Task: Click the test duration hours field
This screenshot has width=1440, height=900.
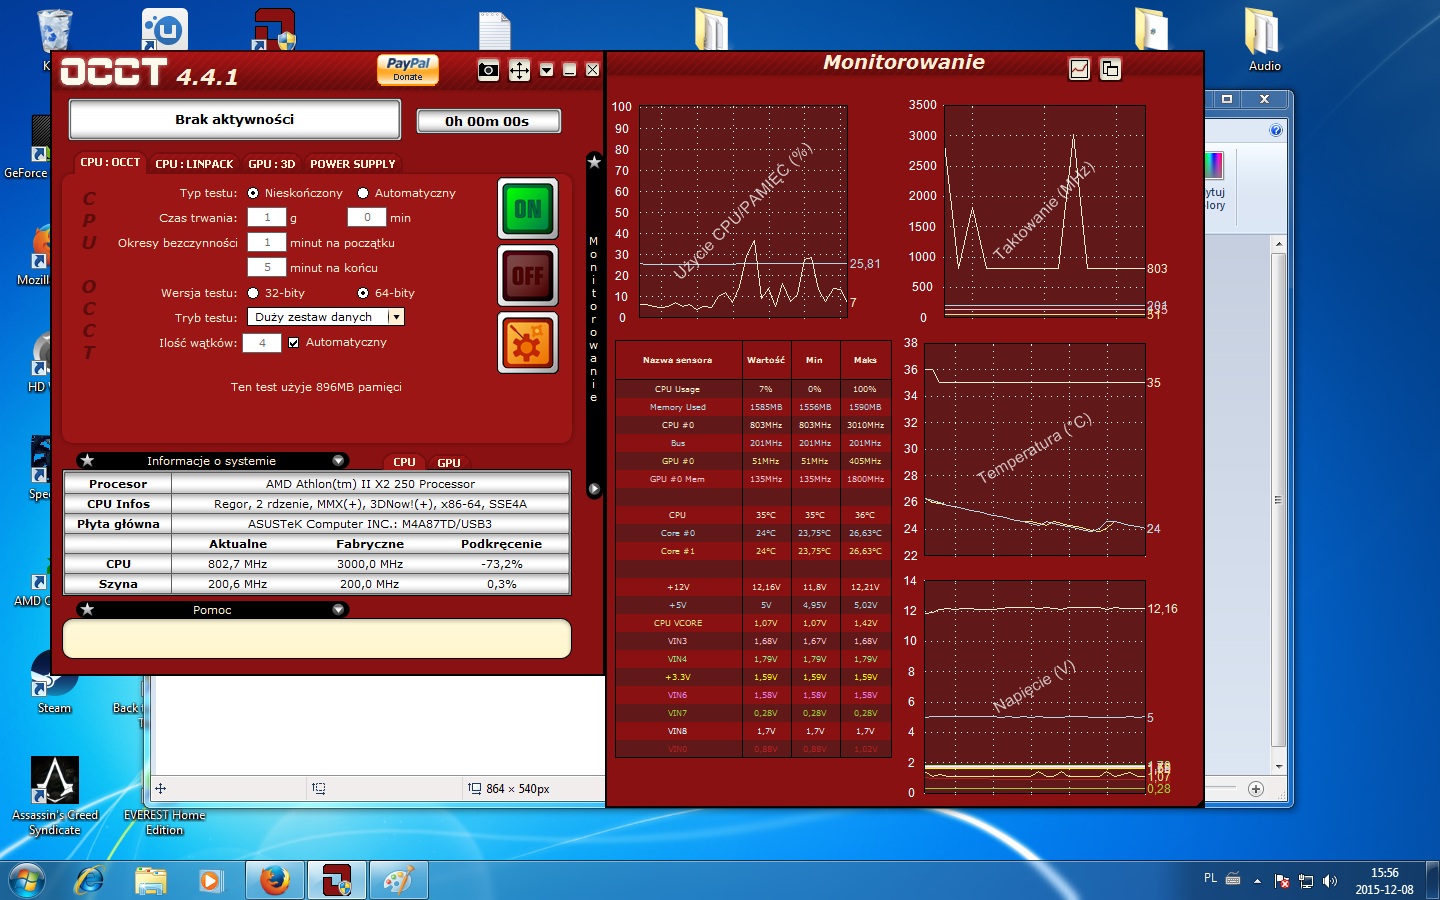Action: [267, 217]
